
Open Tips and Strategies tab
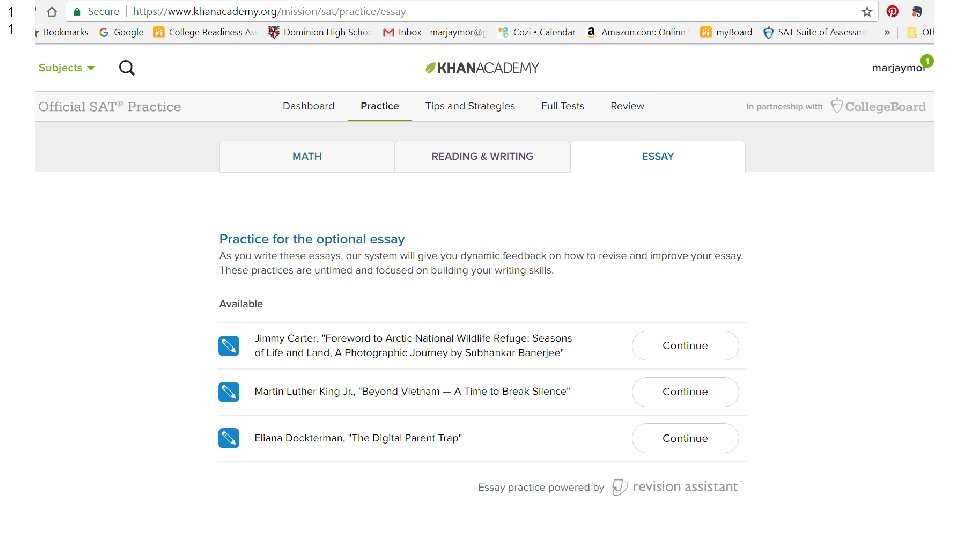point(470,106)
